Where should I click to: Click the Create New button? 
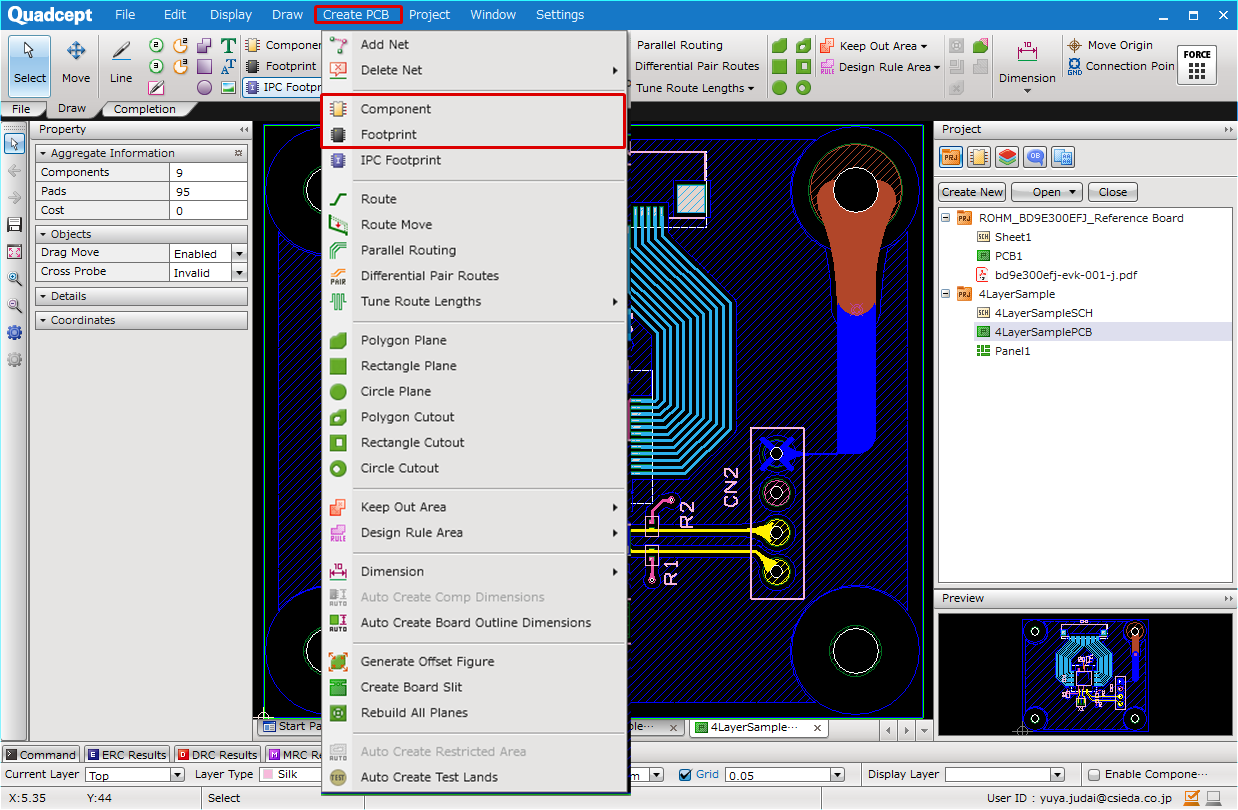[972, 192]
